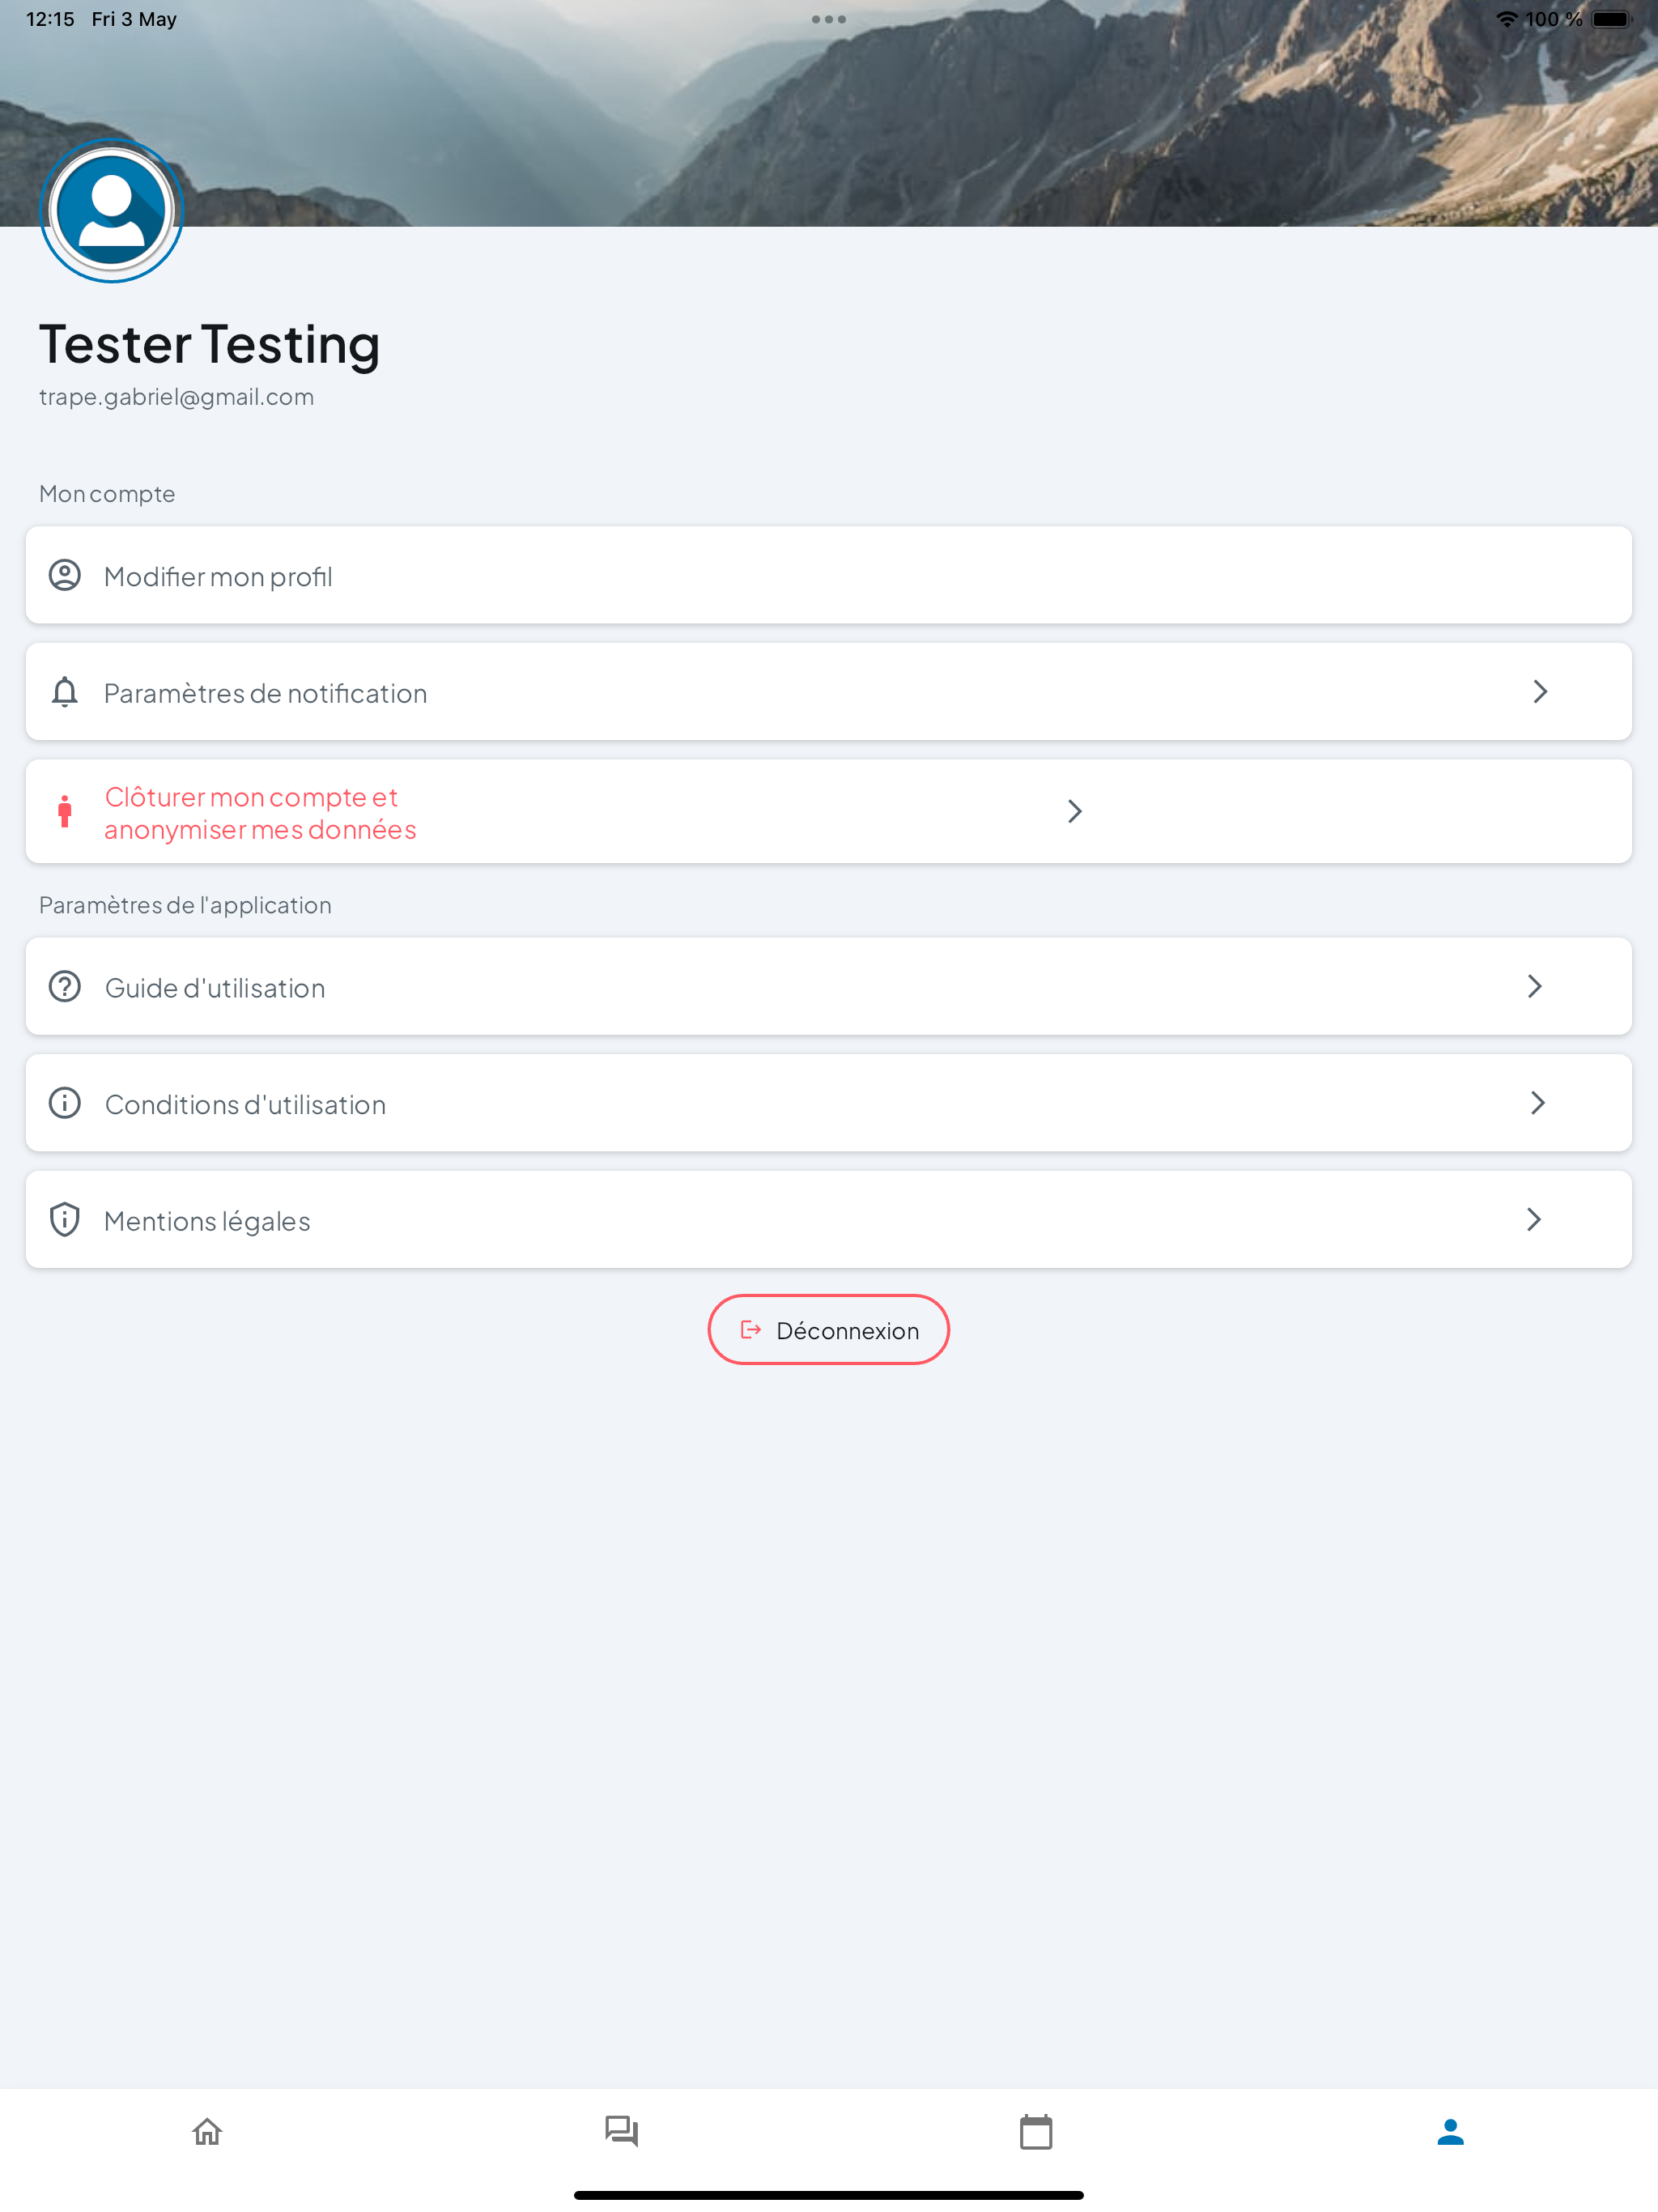
Task: Open the Home tab icon
Action: click(x=207, y=2132)
